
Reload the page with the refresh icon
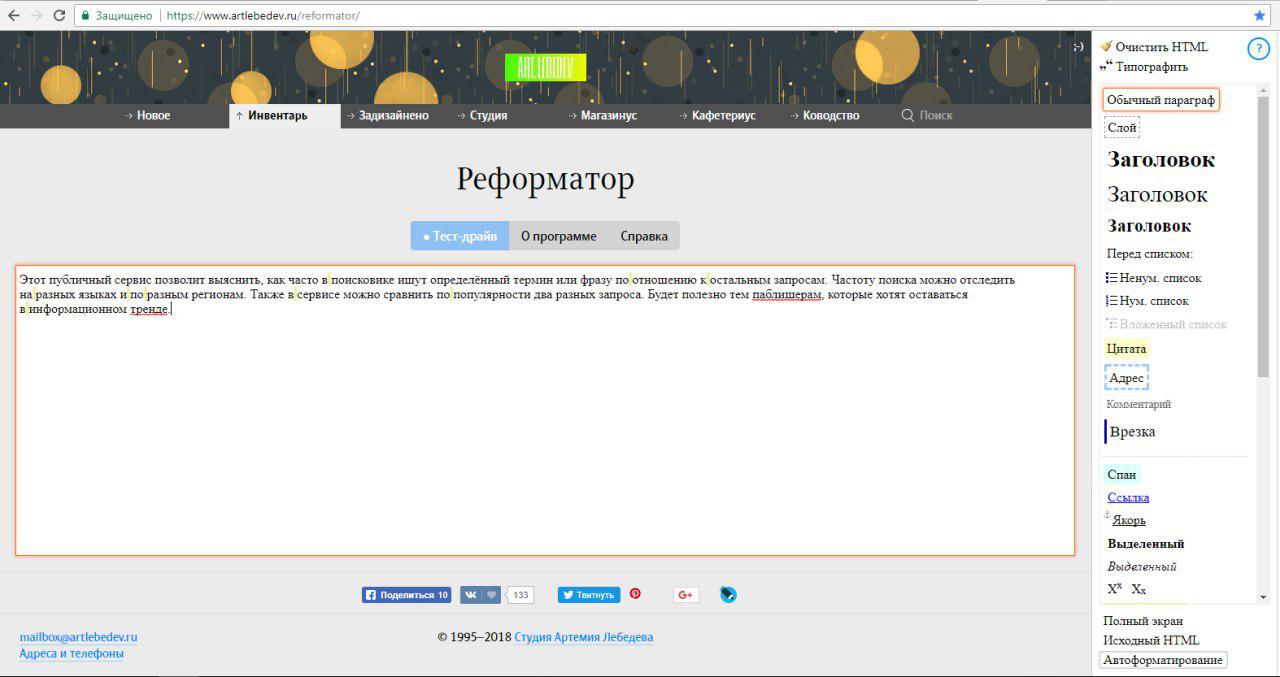[60, 15]
